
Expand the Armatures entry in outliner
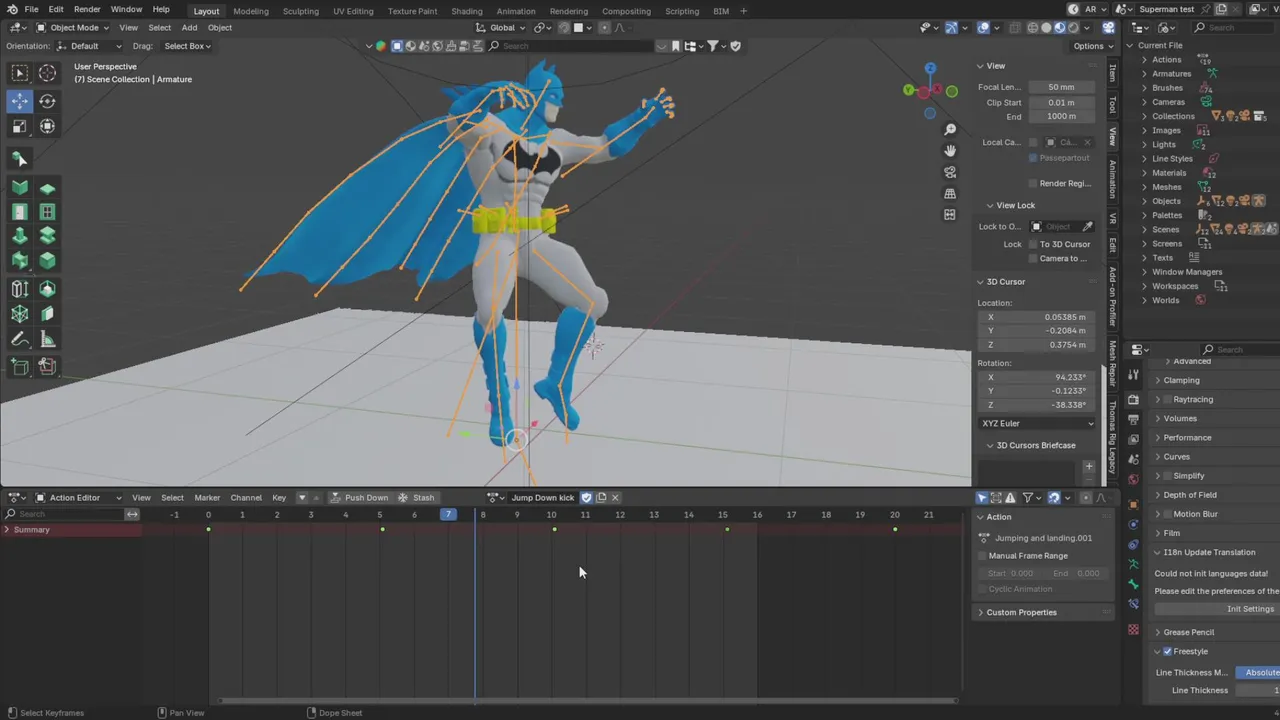[1145, 73]
